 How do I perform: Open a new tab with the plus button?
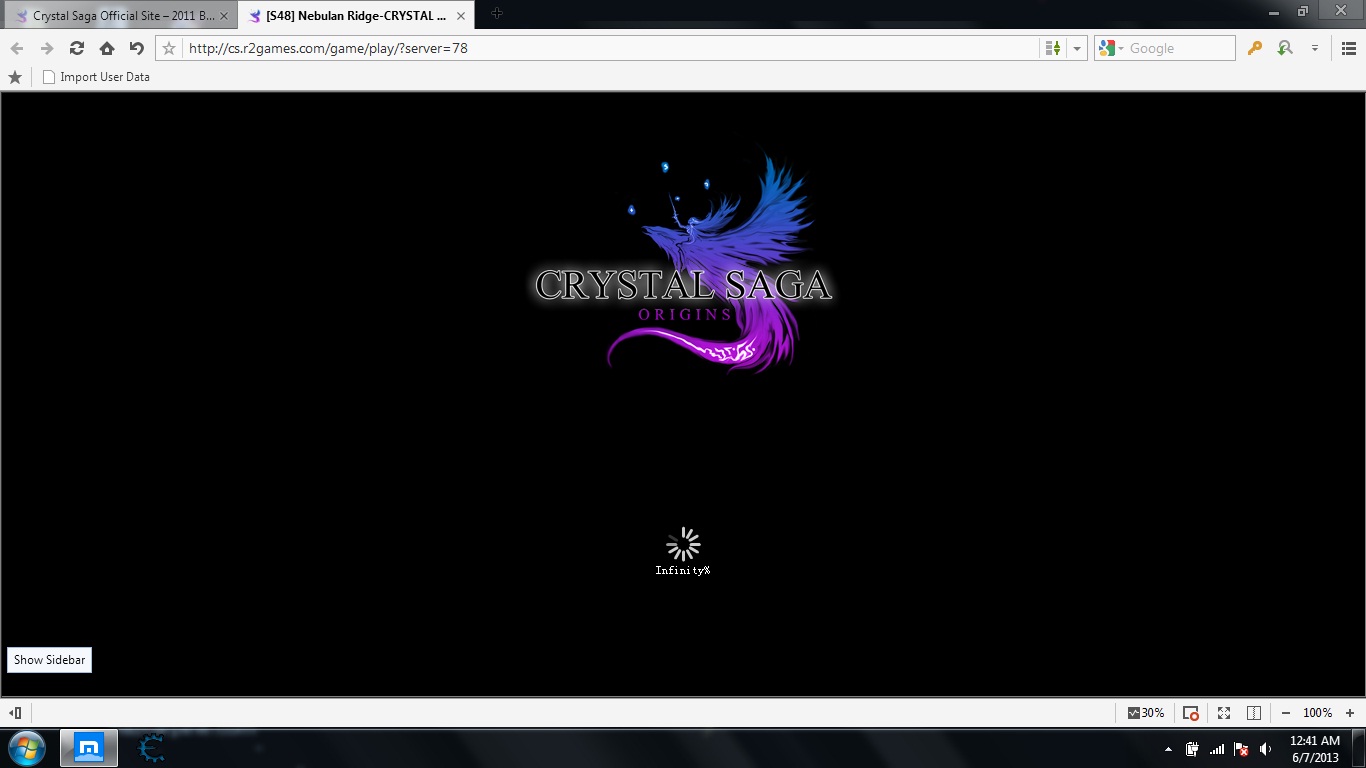tap(497, 14)
